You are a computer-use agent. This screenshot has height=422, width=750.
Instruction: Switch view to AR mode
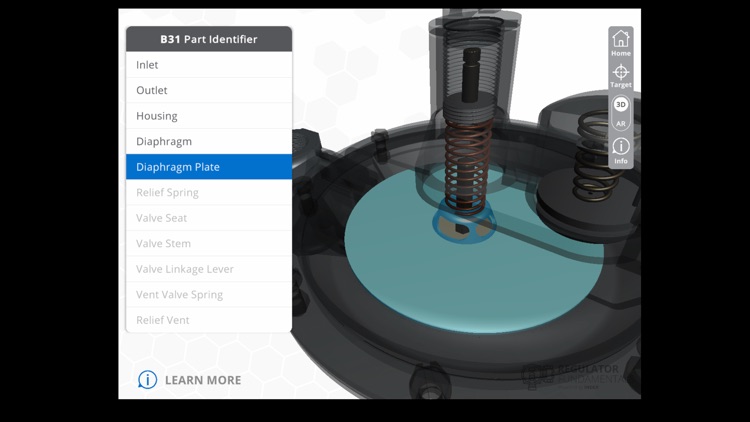(620, 123)
